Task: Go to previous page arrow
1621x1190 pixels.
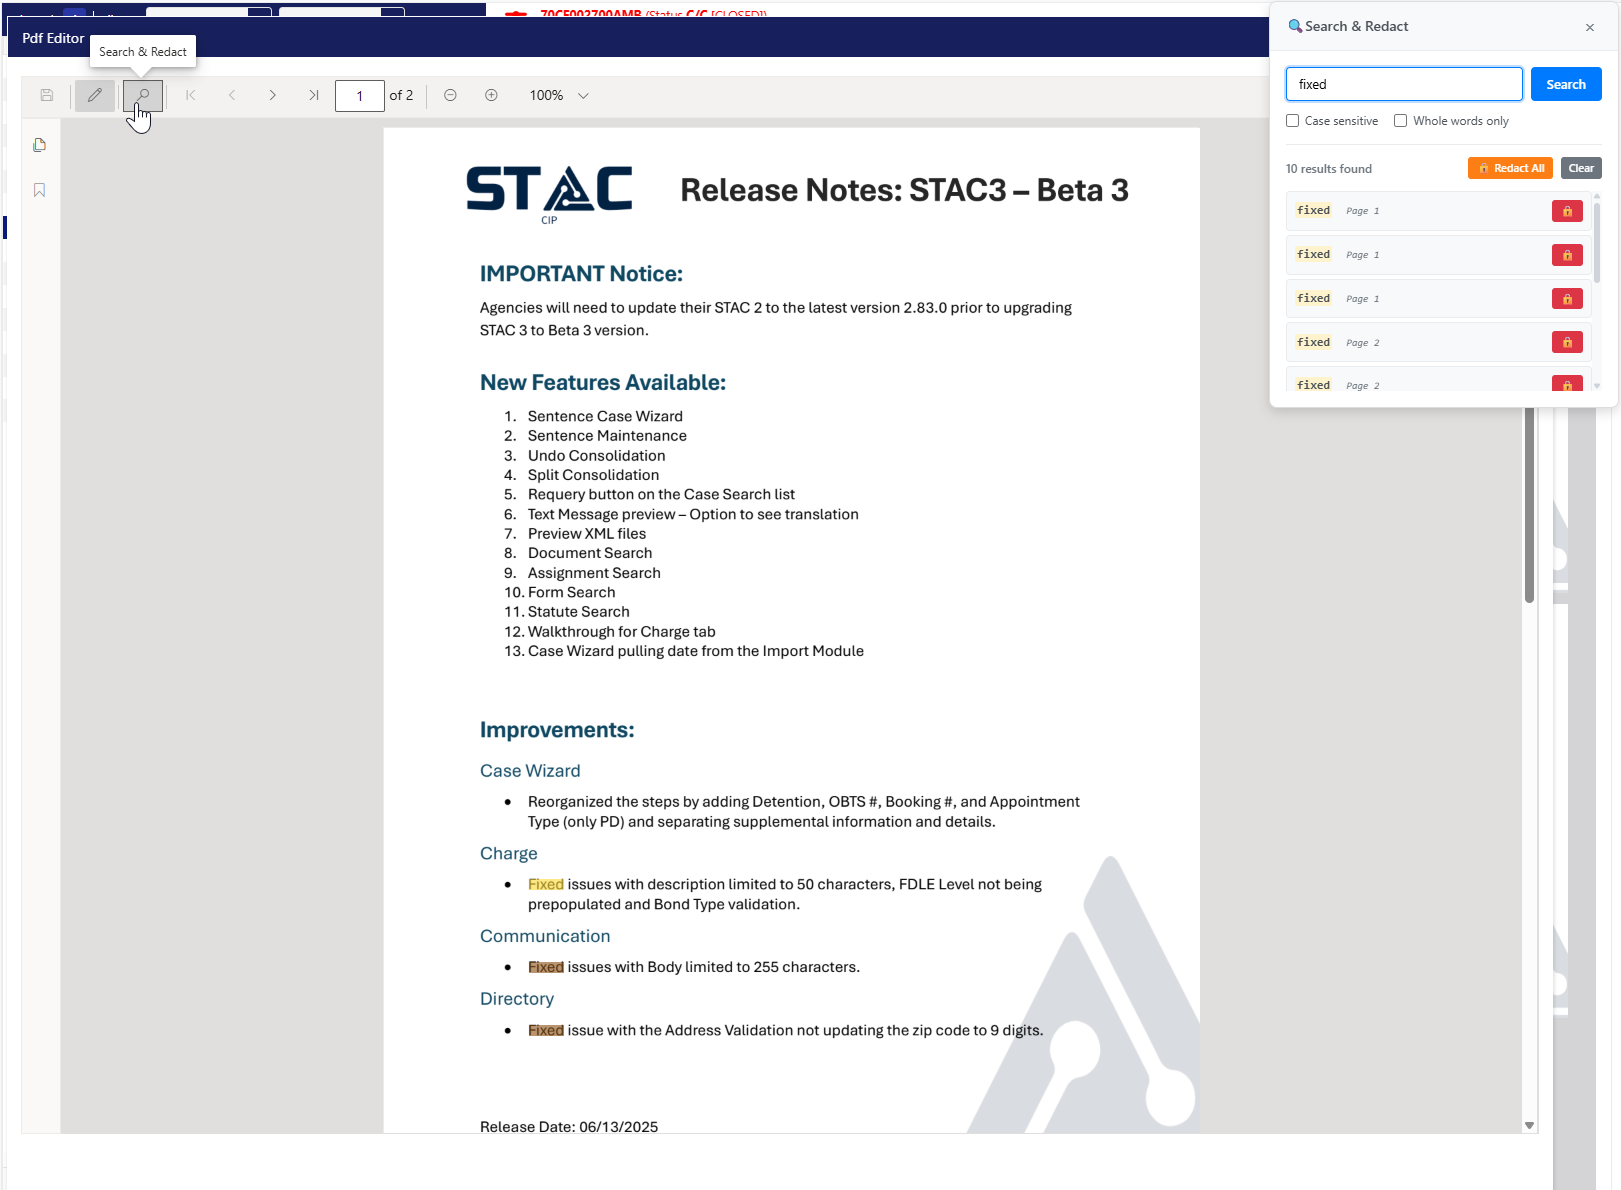Action: tap(232, 95)
